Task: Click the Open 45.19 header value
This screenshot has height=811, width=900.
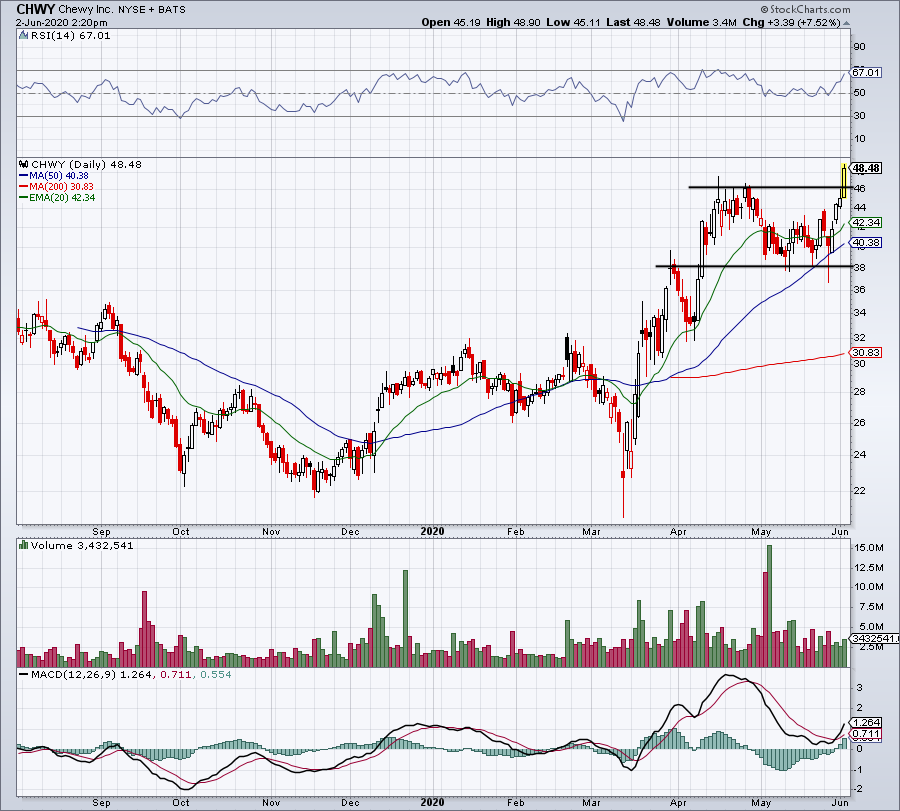Action: (x=451, y=22)
